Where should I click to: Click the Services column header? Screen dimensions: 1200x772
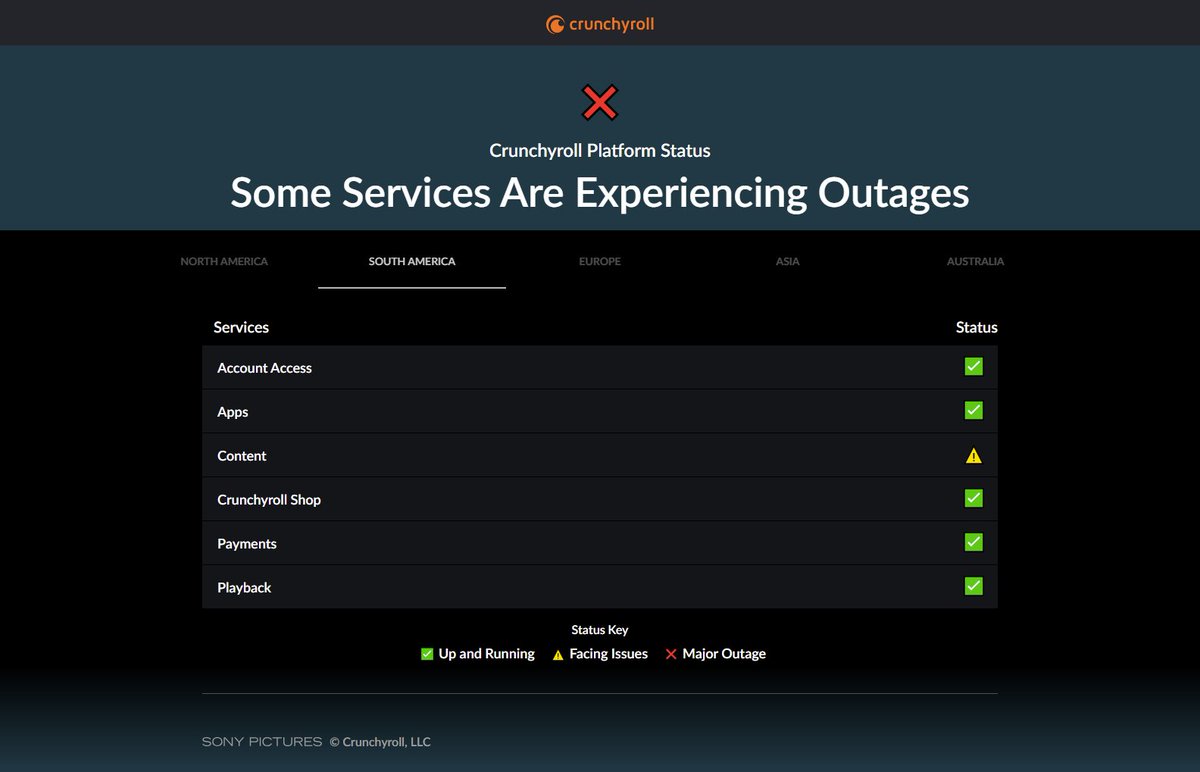tap(241, 327)
